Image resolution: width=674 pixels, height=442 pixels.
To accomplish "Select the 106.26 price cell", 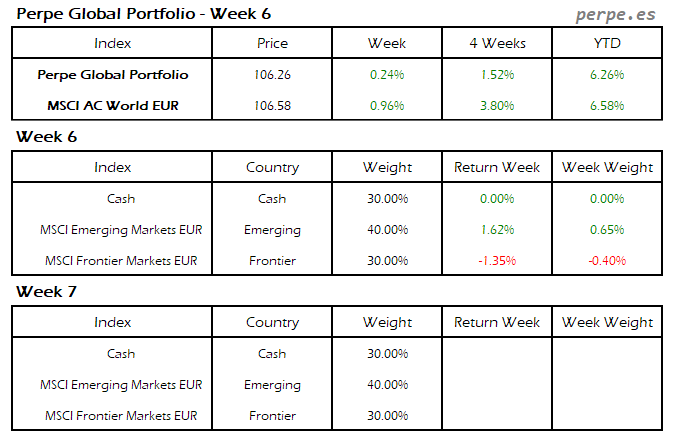I will 272,75.
